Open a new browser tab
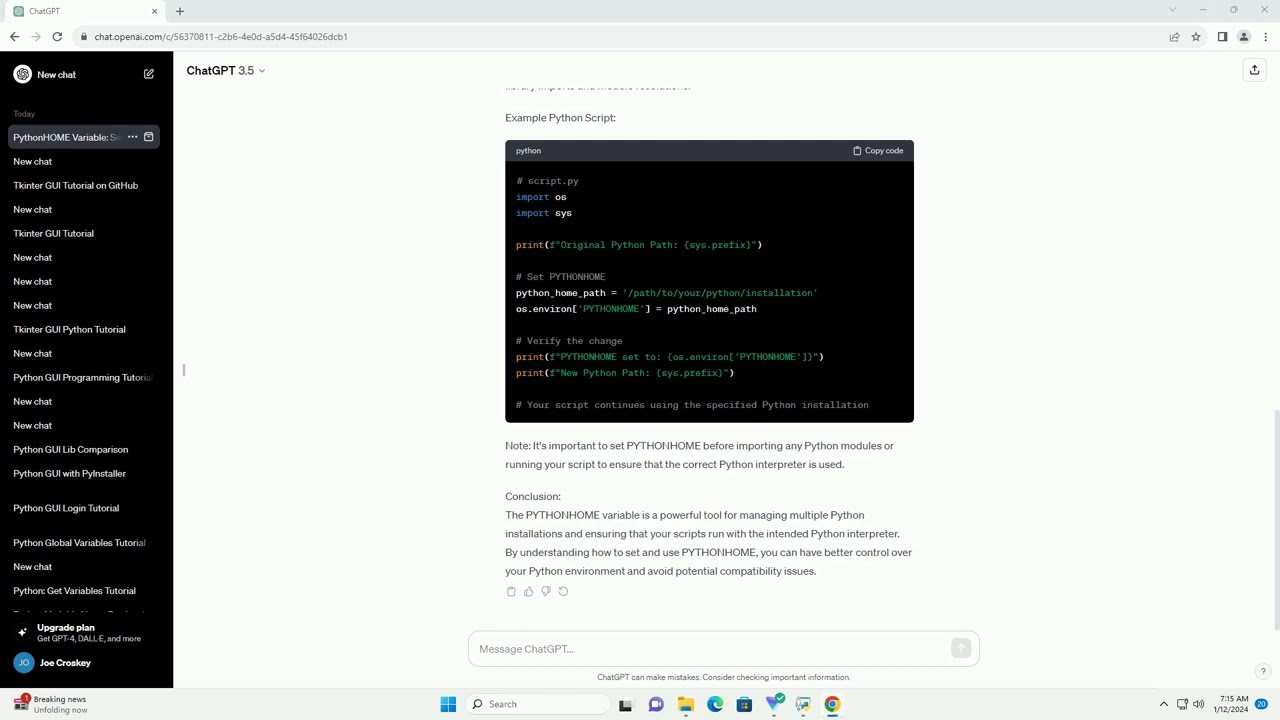 pyautogui.click(x=180, y=11)
